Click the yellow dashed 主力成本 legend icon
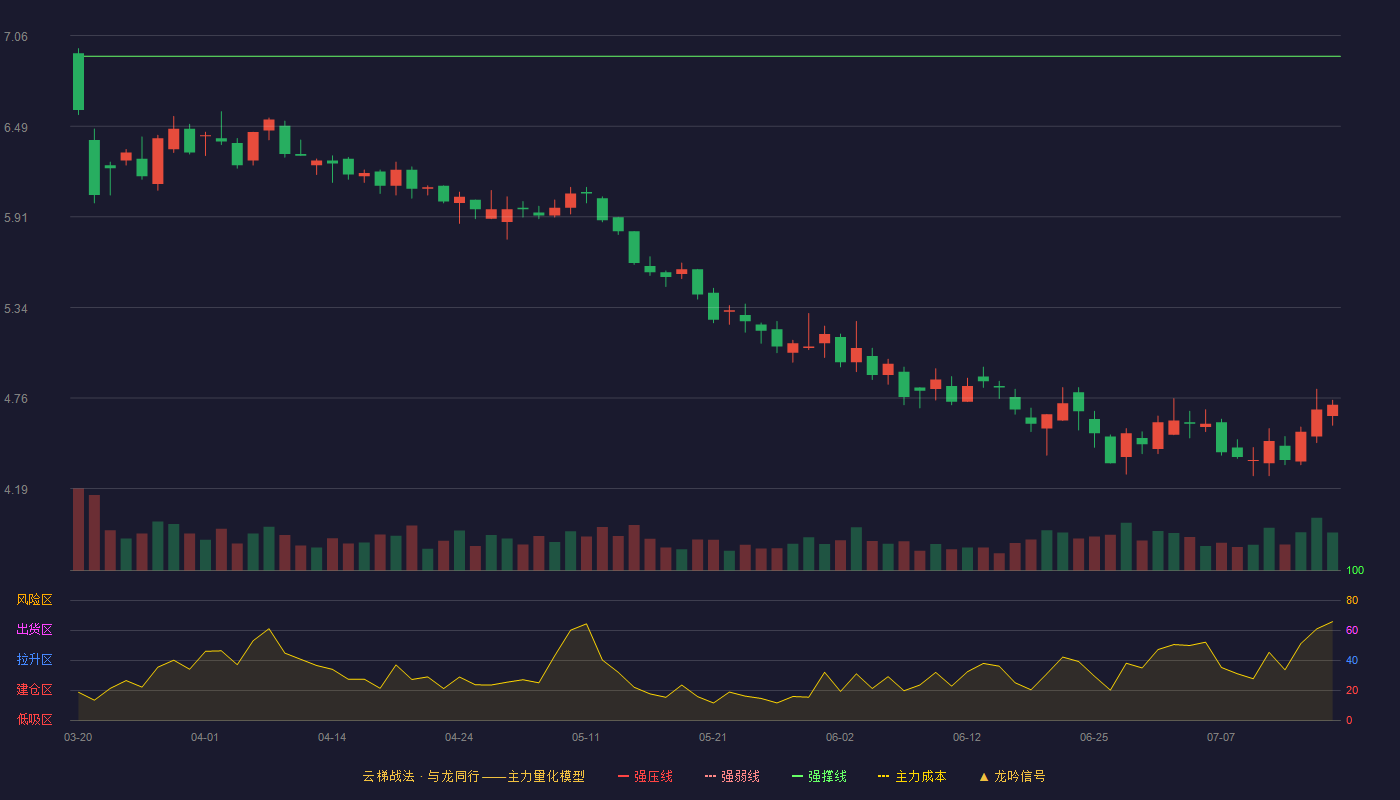 (x=884, y=776)
